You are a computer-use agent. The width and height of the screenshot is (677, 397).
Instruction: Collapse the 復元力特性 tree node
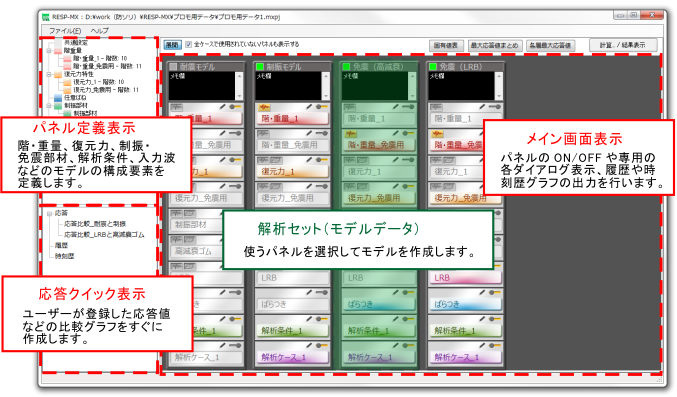pos(49,74)
